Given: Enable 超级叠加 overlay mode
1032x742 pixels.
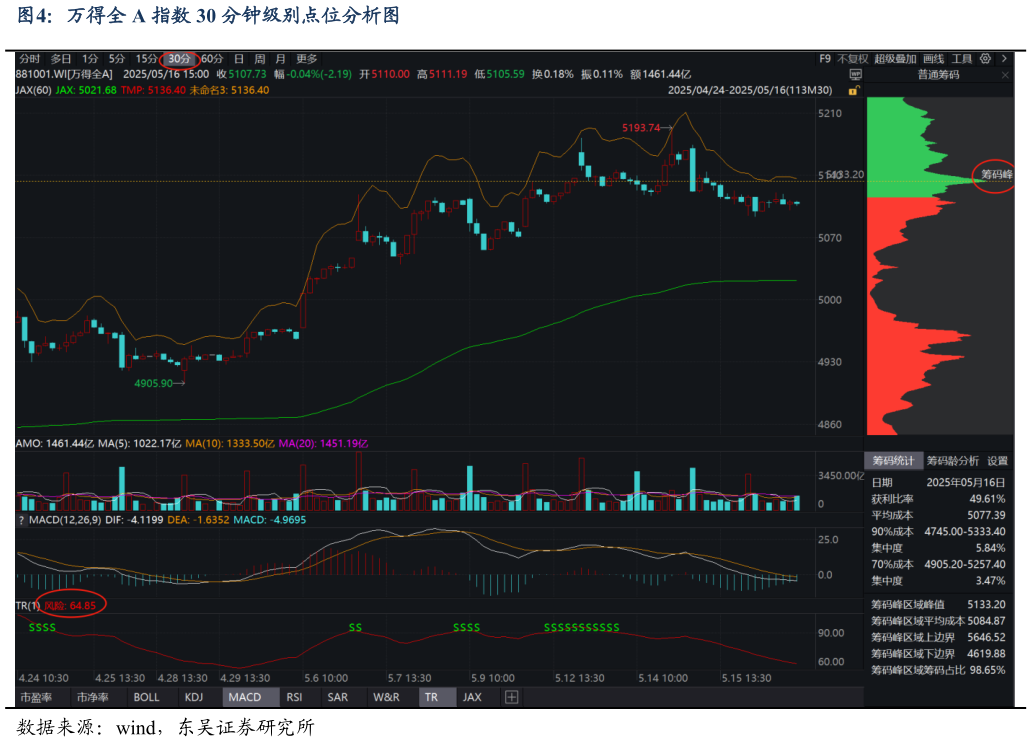Looking at the screenshot, I should [895, 59].
